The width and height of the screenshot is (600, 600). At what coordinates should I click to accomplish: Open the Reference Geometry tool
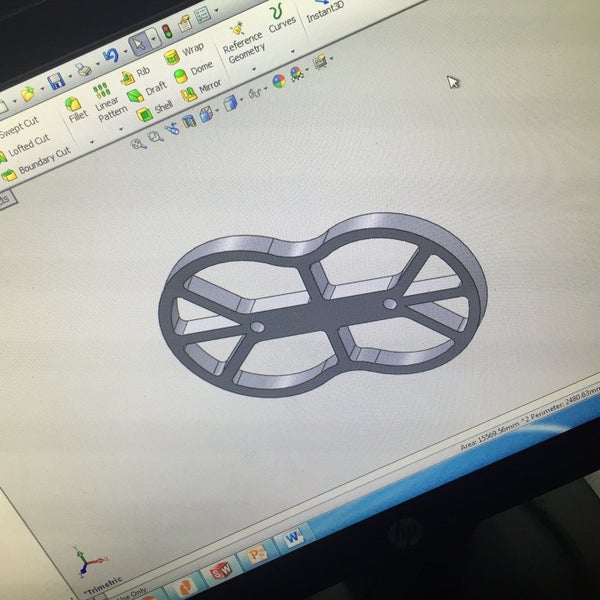[x=244, y=44]
